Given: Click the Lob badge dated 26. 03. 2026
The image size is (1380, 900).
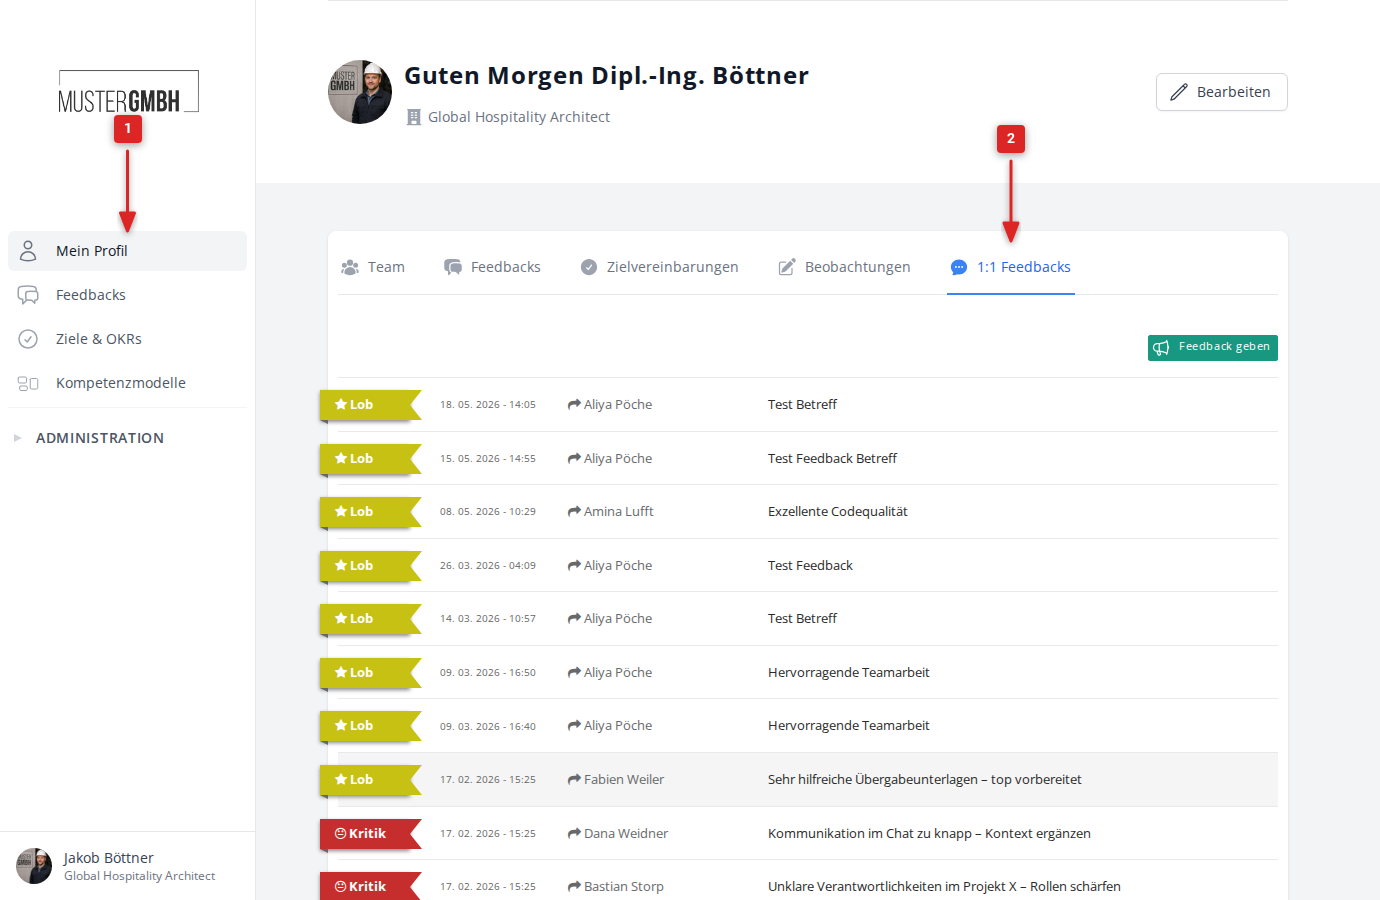Looking at the screenshot, I should click(x=370, y=566).
